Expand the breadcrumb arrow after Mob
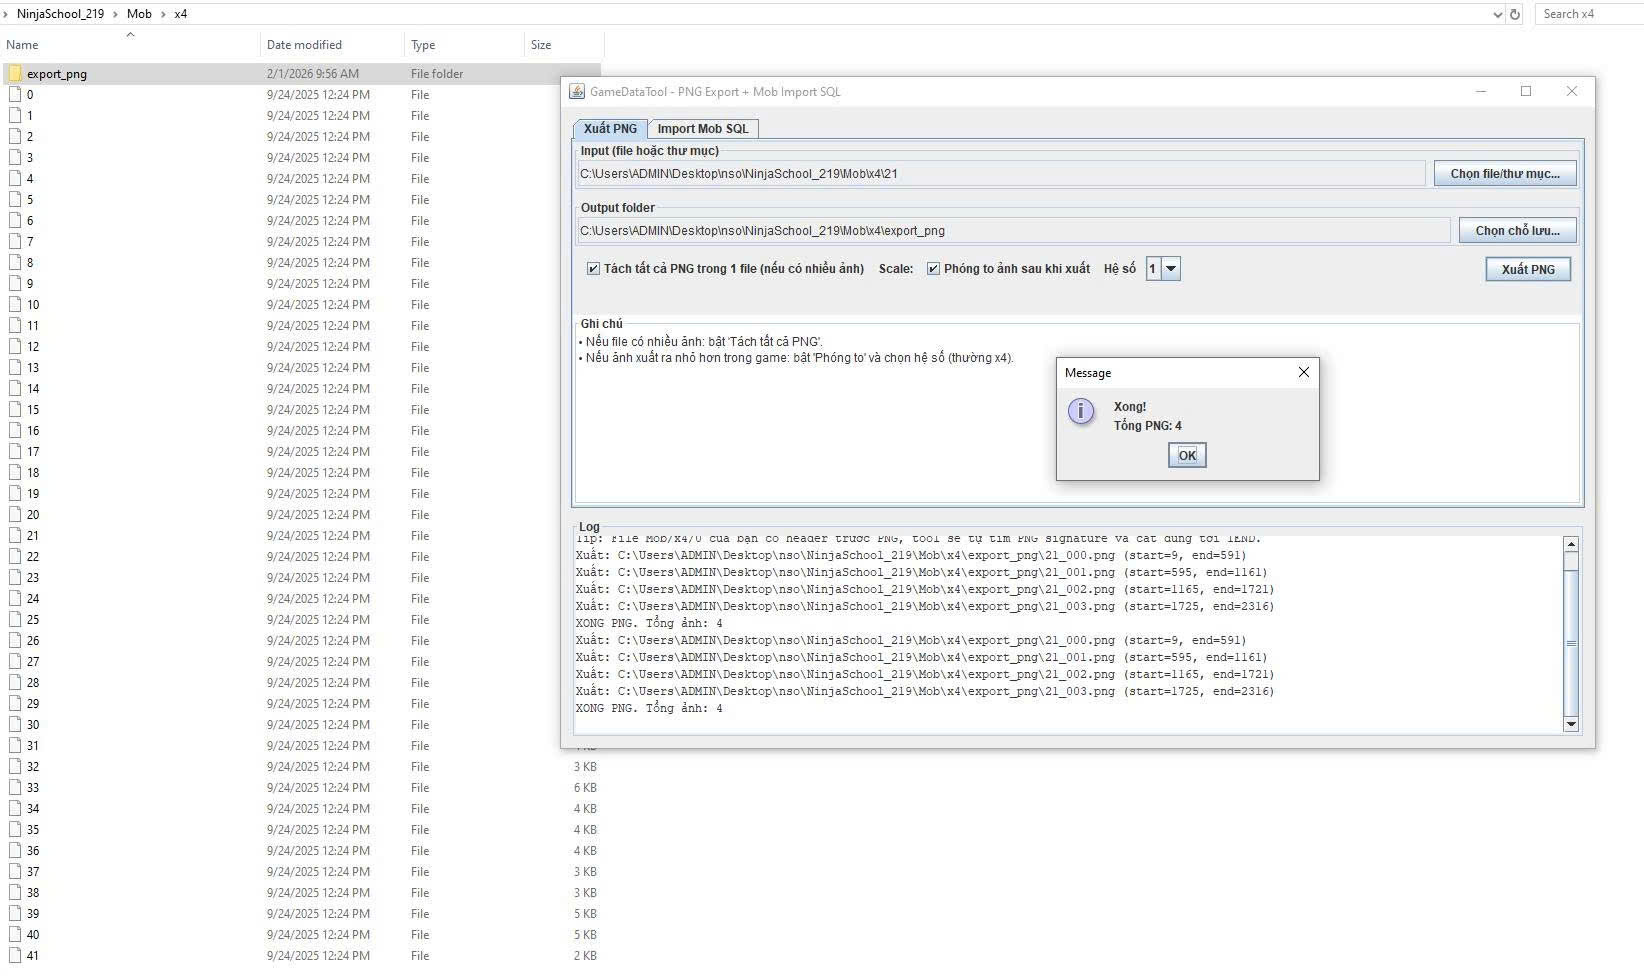Screen dimensions: 1644x976 (161, 14)
